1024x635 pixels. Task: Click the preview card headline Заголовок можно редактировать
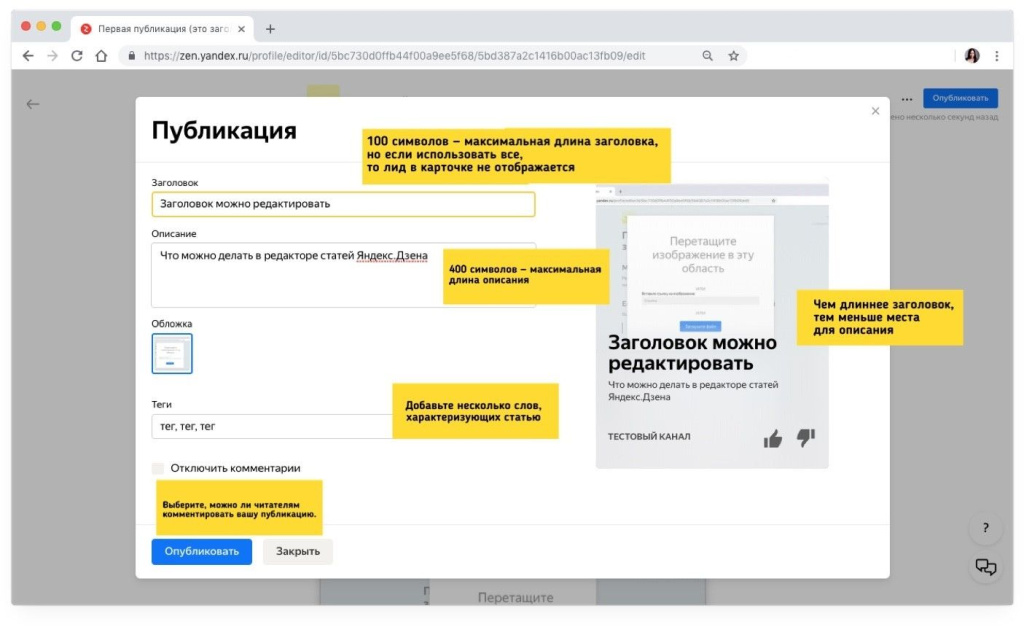(x=692, y=353)
